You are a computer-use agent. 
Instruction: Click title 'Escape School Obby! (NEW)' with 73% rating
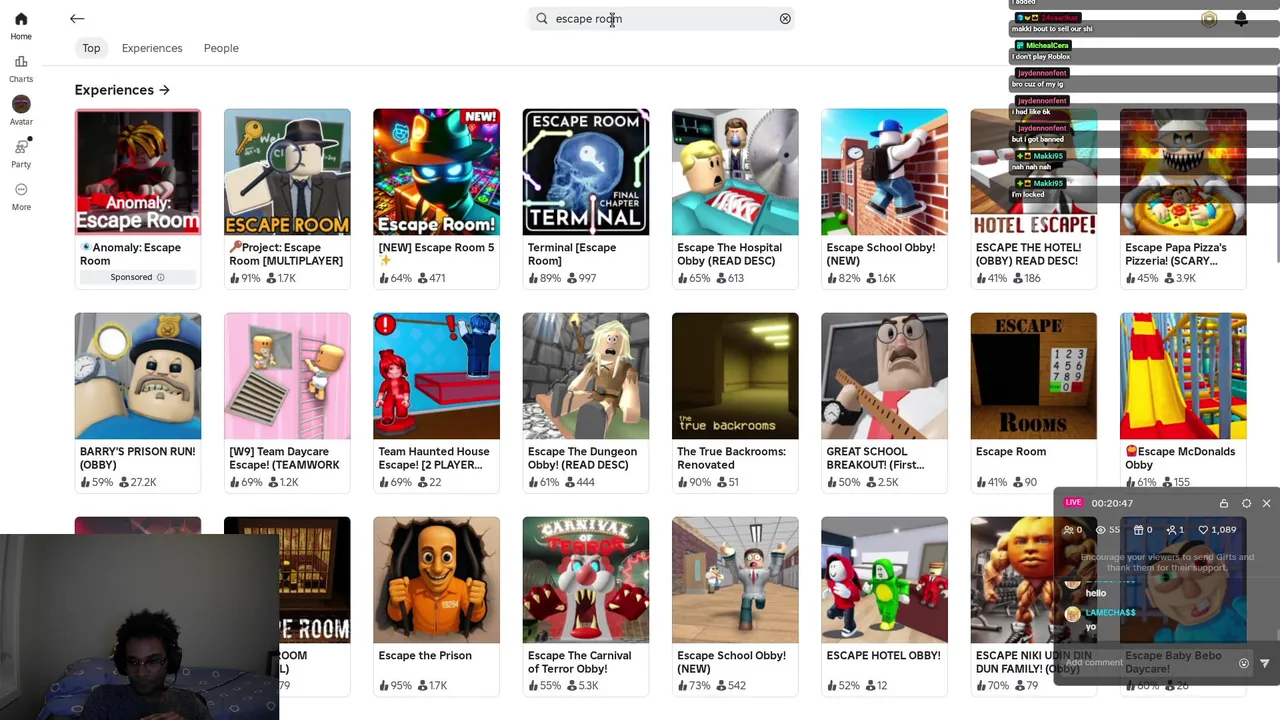731,662
